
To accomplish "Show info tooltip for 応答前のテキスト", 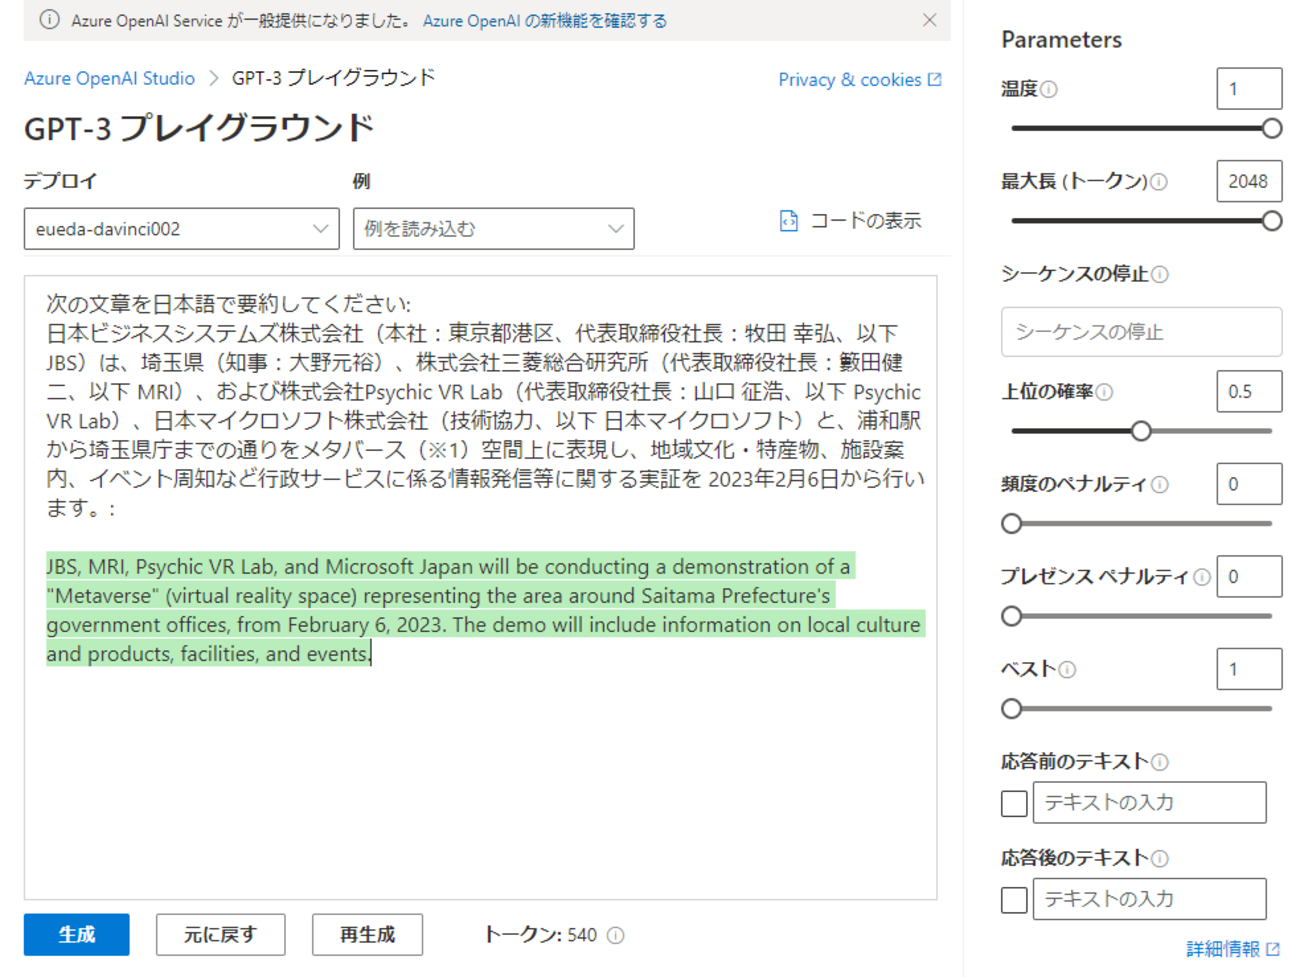I will pyautogui.click(x=1160, y=762).
